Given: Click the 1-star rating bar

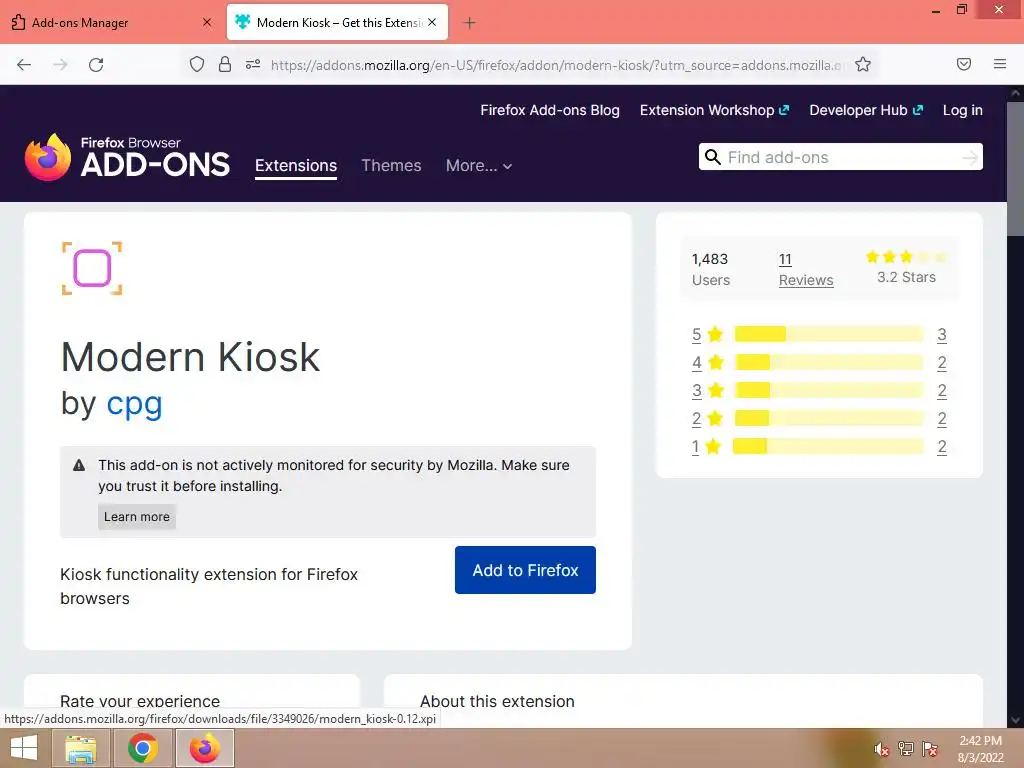Looking at the screenshot, I should coord(829,447).
